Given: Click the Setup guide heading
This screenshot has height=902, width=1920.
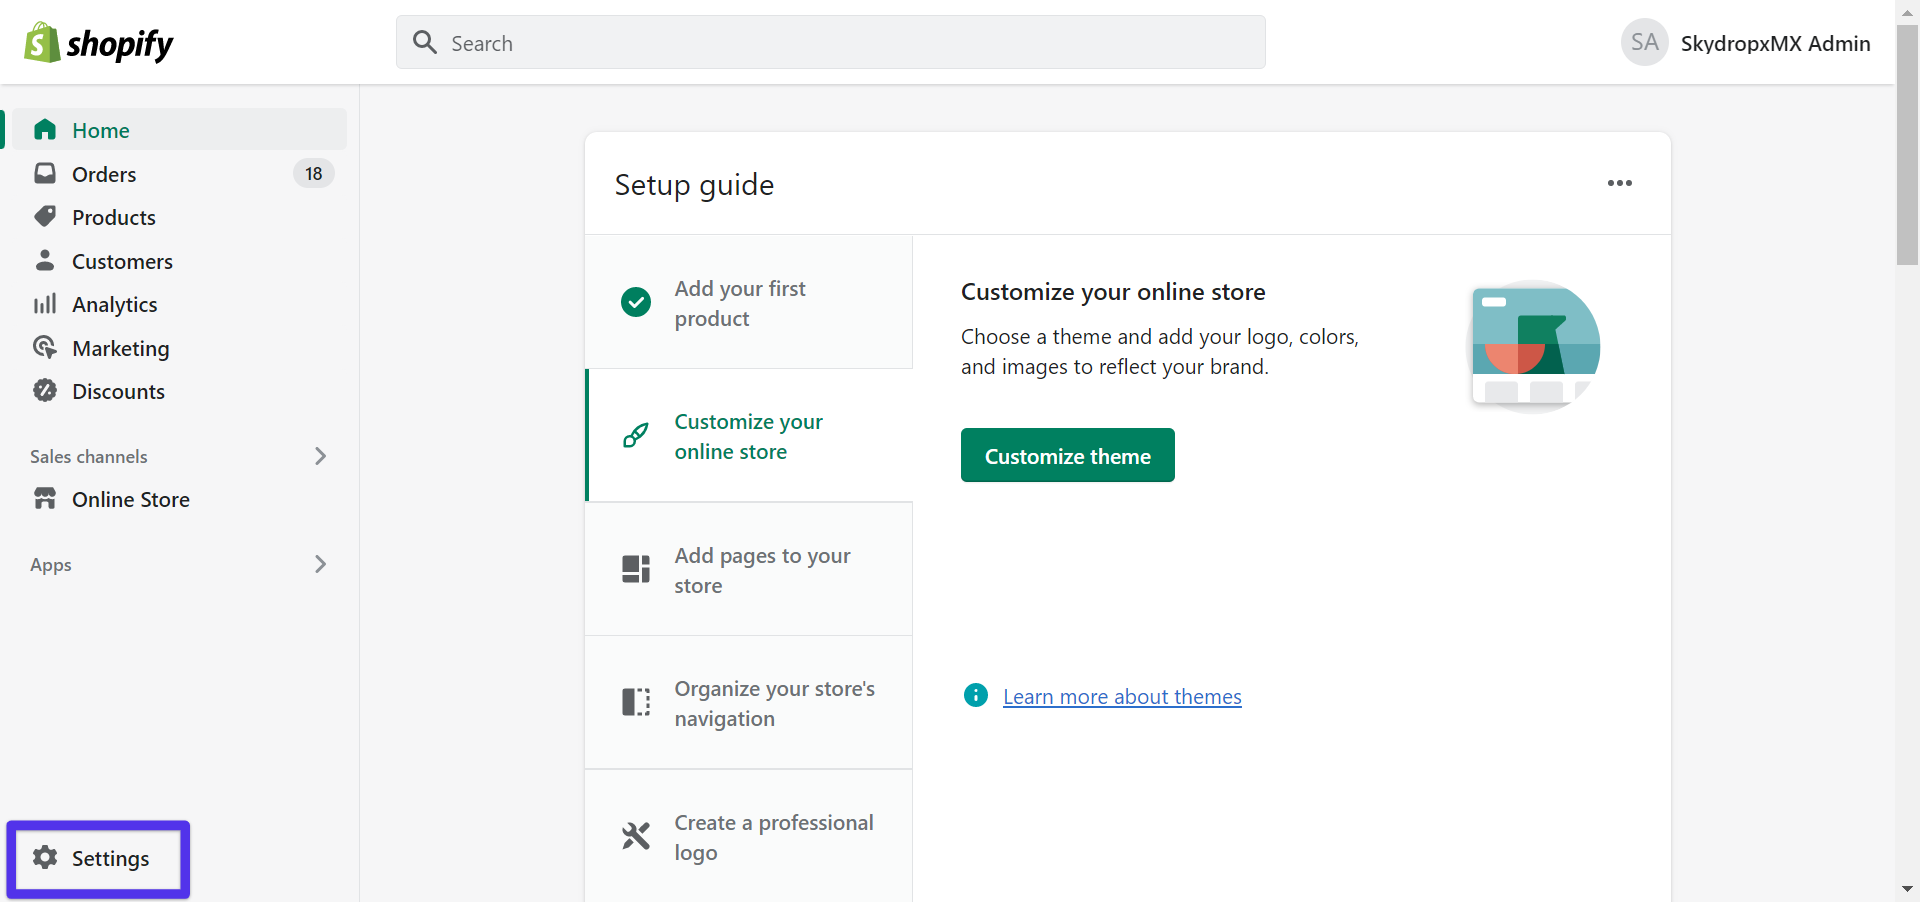Looking at the screenshot, I should [694, 185].
